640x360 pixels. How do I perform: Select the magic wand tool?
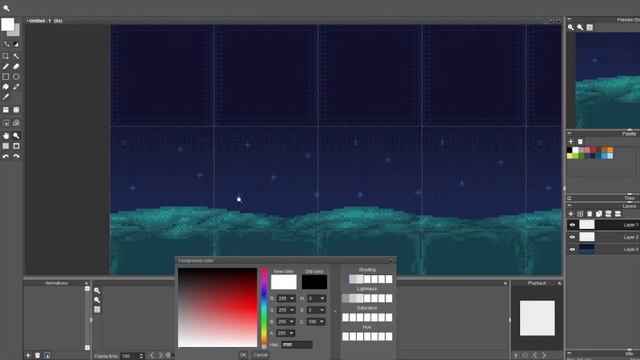coord(16,56)
